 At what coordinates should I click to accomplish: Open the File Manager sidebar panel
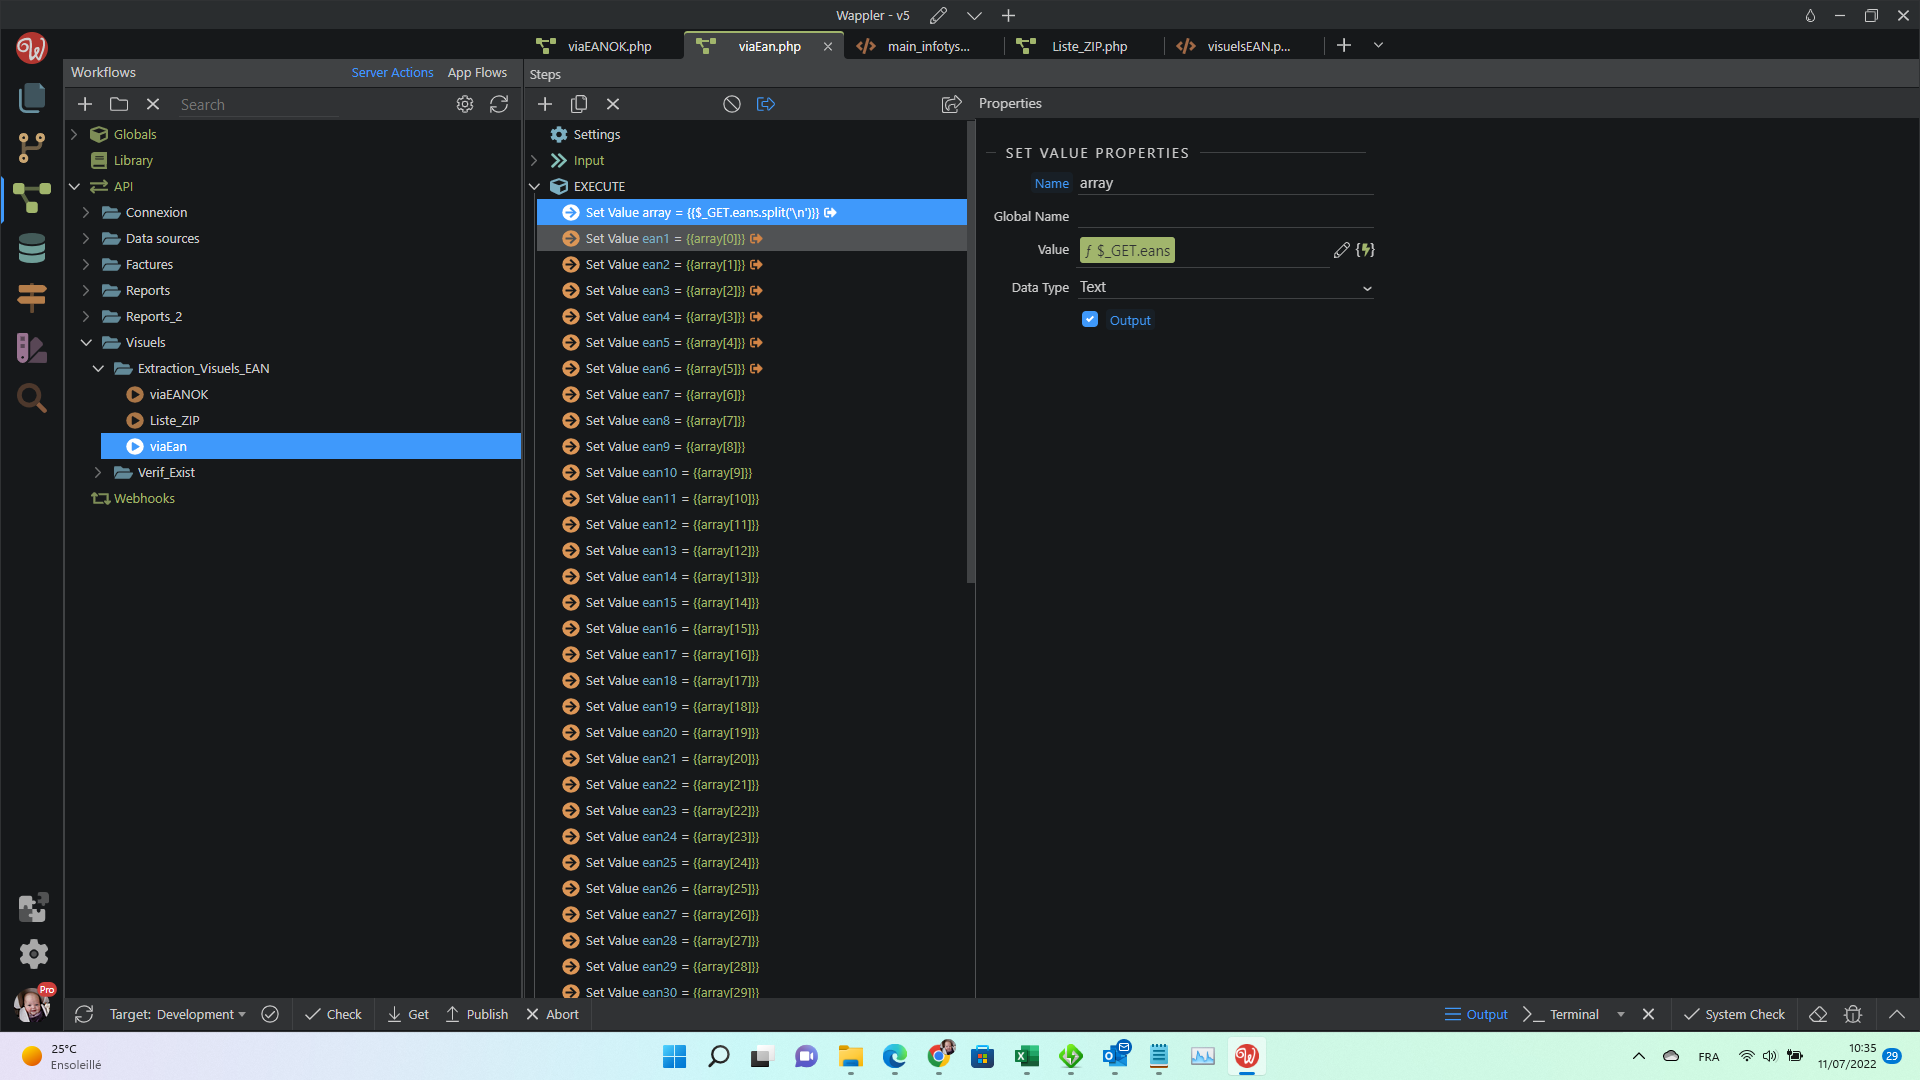[32, 97]
